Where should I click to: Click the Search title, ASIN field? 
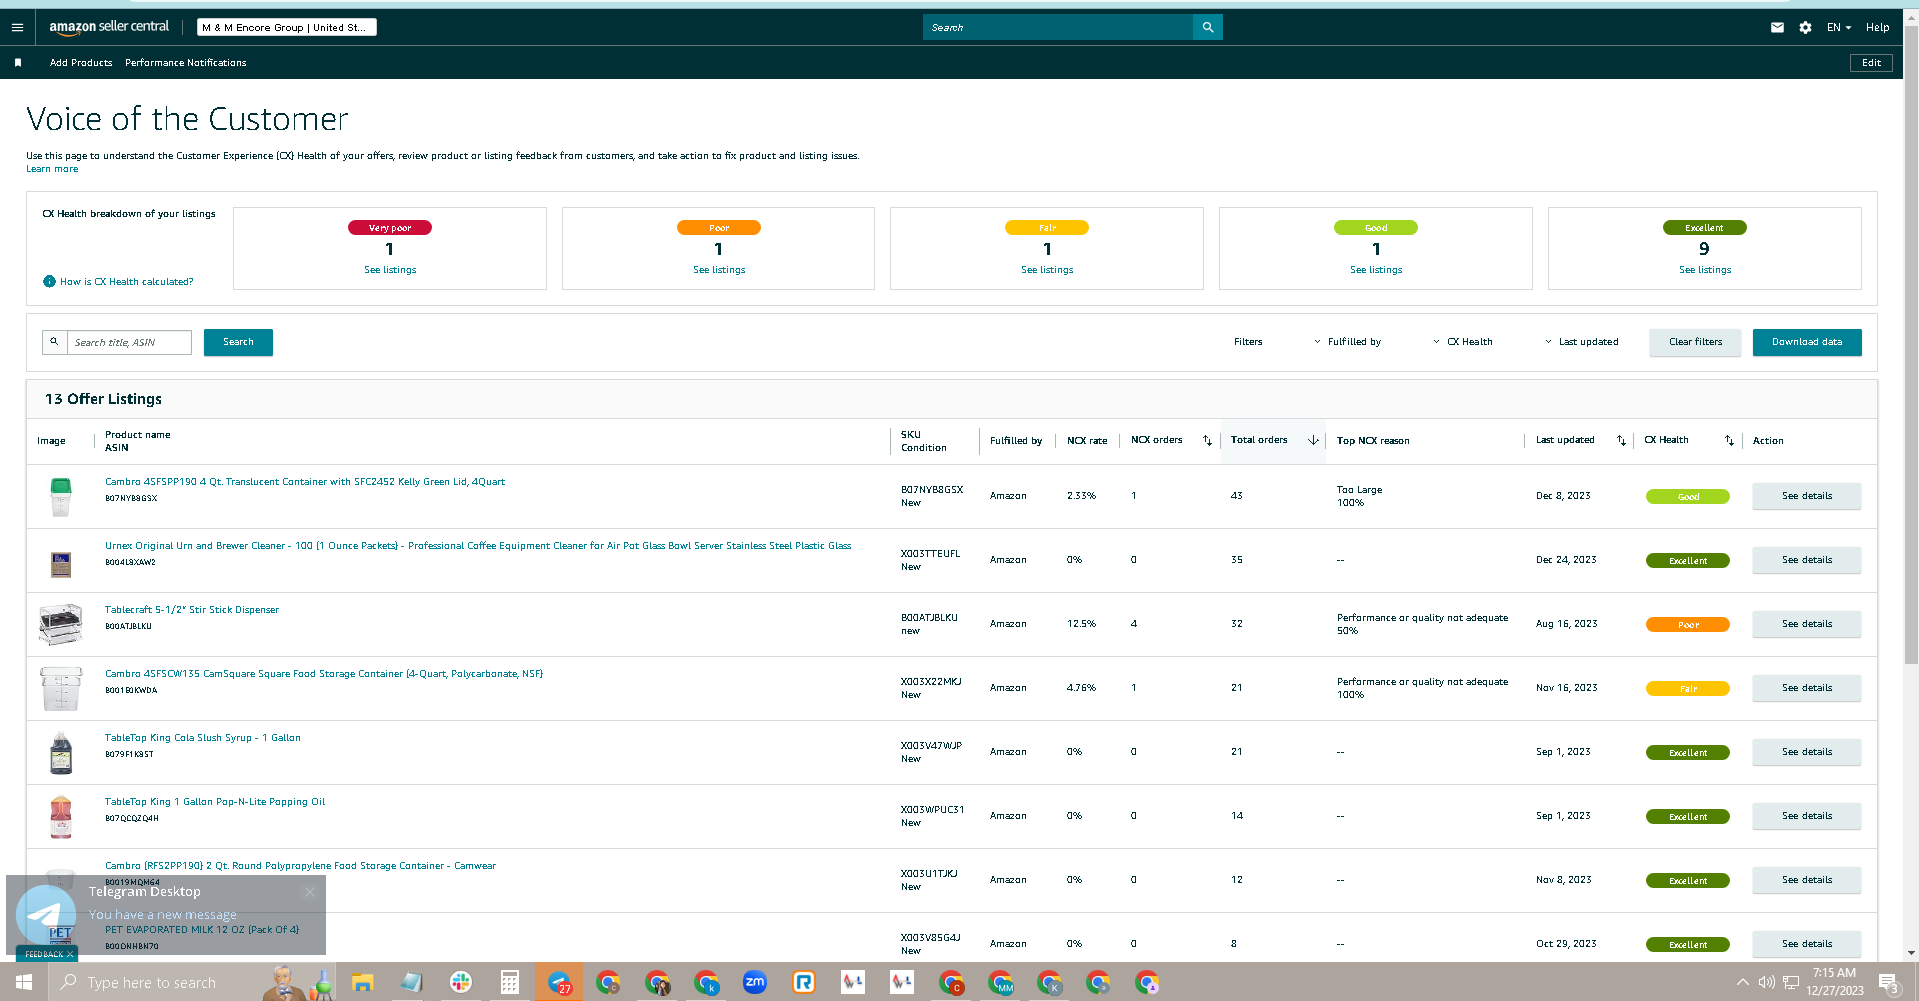(x=129, y=342)
